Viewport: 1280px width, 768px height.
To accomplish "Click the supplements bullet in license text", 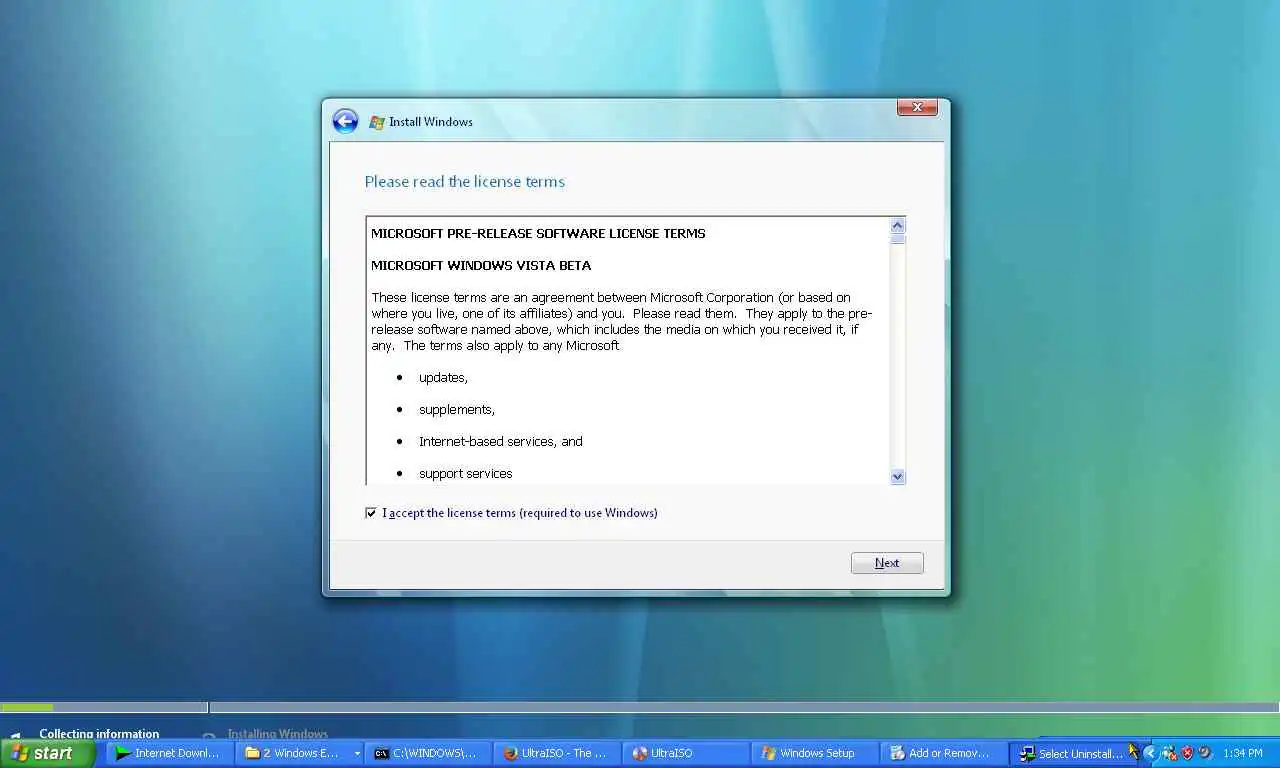I will (457, 410).
